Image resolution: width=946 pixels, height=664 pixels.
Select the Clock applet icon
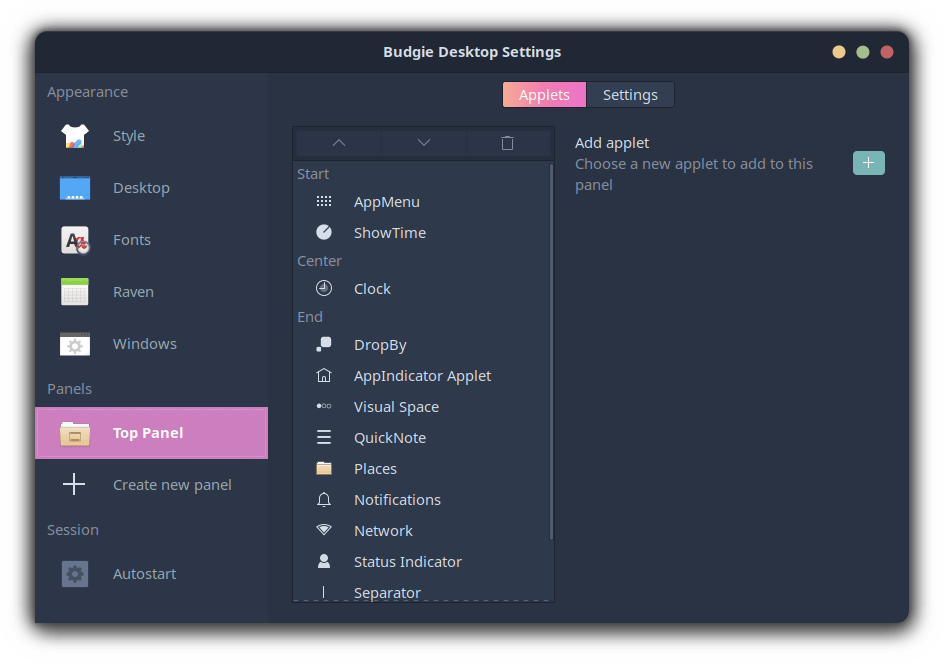click(324, 289)
